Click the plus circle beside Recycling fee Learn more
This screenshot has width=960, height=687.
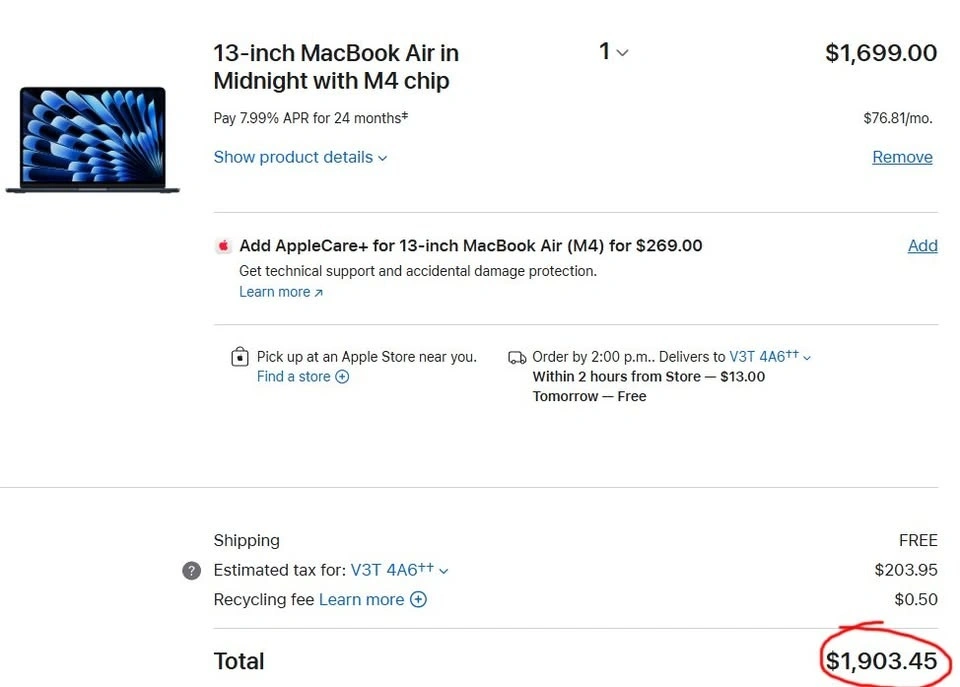418,600
